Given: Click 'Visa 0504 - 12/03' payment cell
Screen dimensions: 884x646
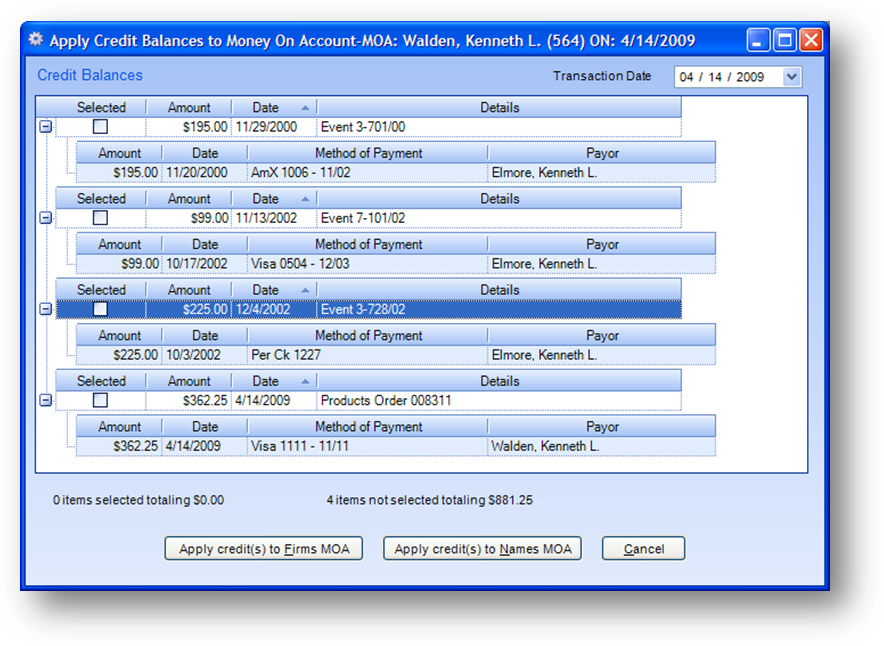Looking at the screenshot, I should click(368, 264).
